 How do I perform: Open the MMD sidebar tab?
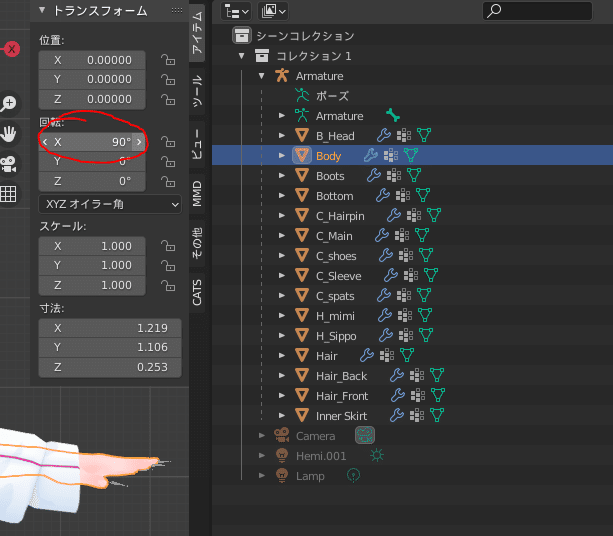[197, 193]
